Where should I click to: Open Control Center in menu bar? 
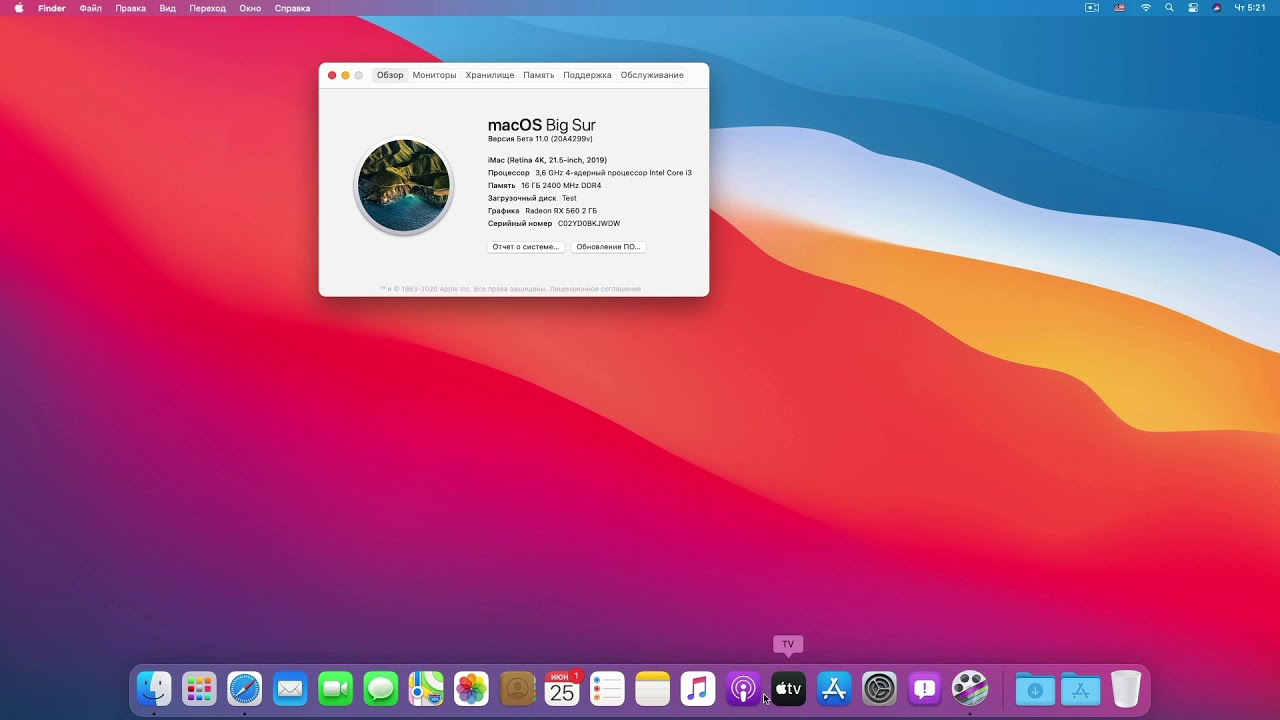point(1193,8)
